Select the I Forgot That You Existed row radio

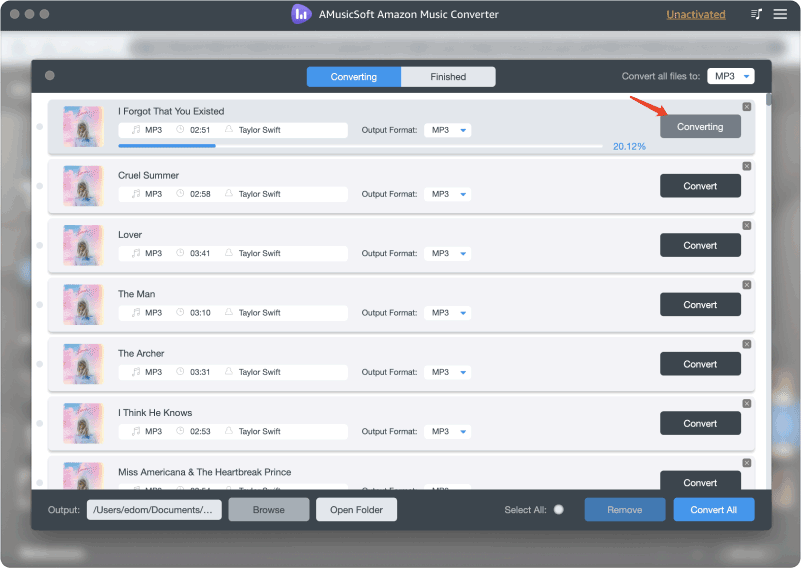pyautogui.click(x=39, y=127)
